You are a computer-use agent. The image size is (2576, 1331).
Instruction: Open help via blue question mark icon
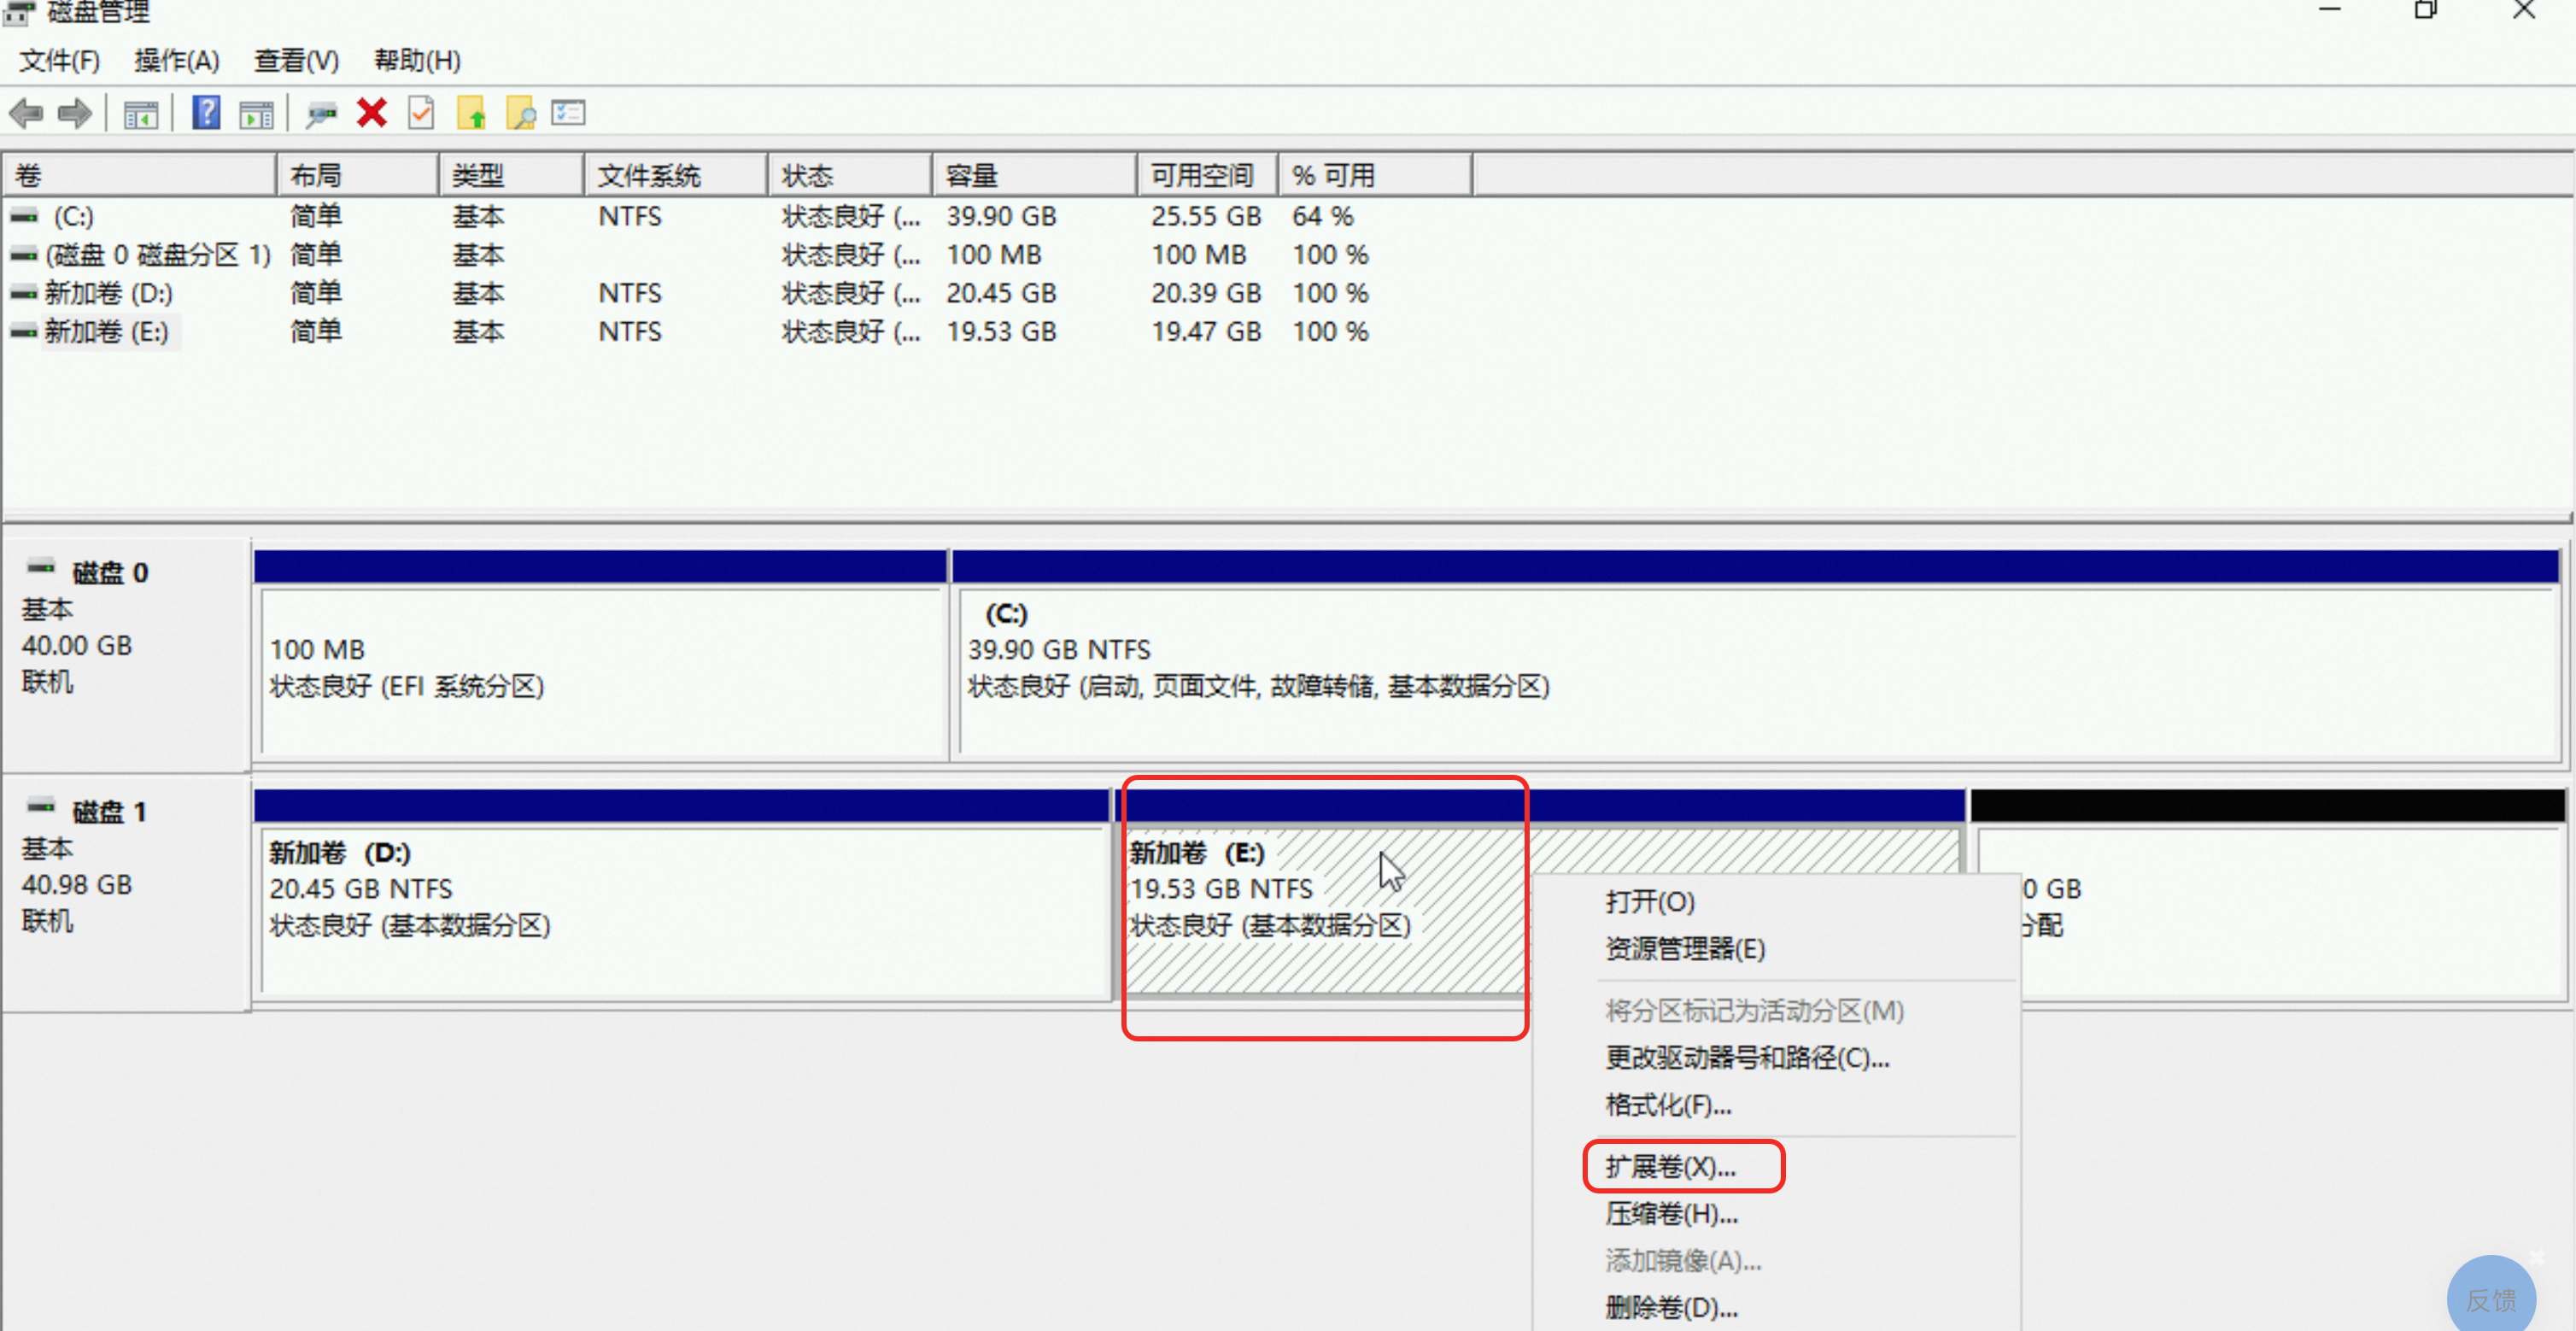pos(206,113)
